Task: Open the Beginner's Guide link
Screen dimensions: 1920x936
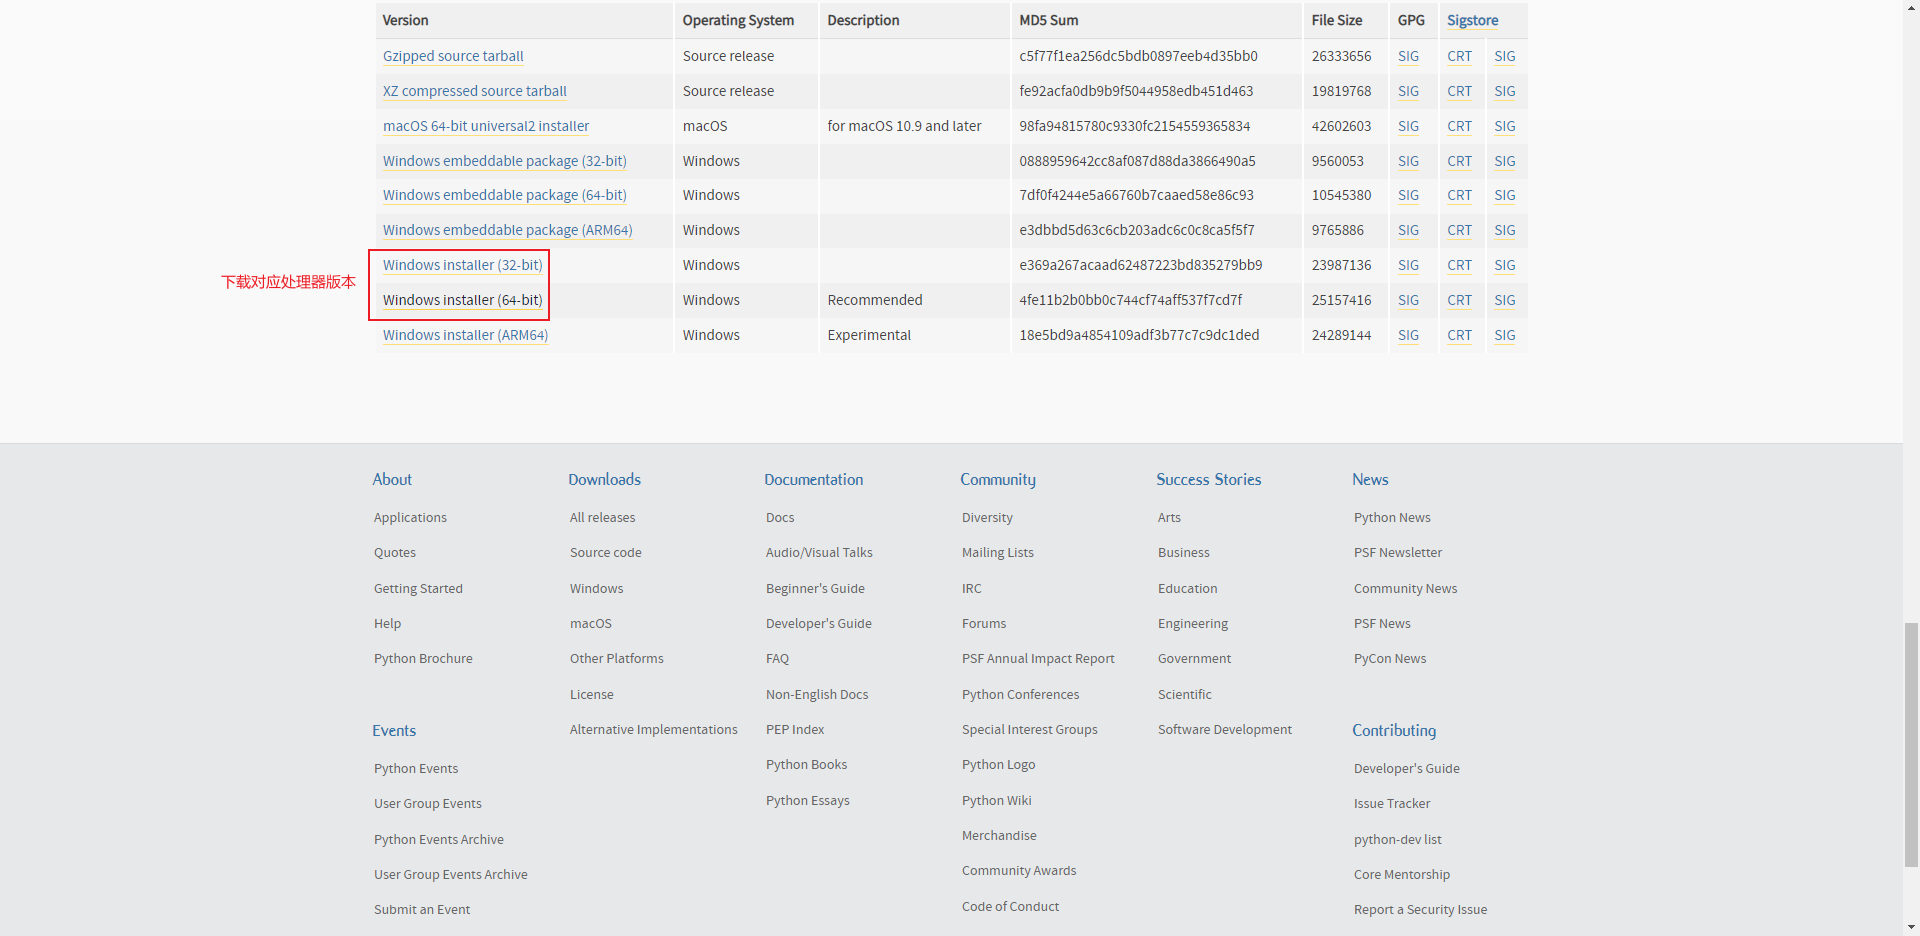Action: pyautogui.click(x=815, y=588)
